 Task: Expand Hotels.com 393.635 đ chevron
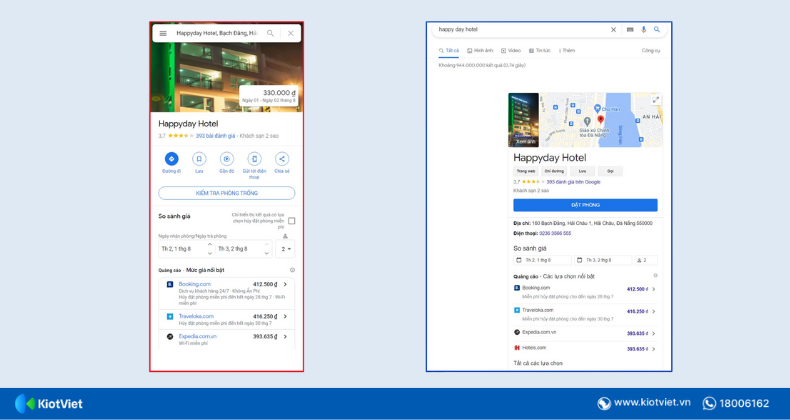[653, 349]
